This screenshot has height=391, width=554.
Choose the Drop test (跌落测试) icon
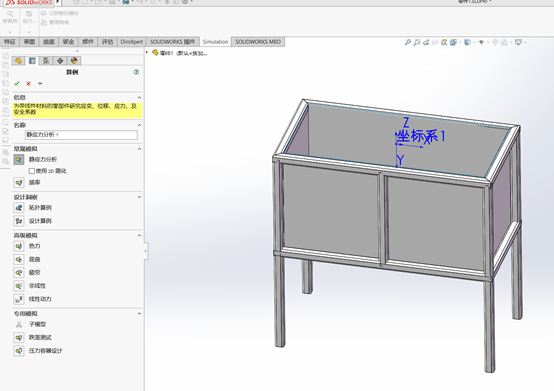(x=19, y=337)
